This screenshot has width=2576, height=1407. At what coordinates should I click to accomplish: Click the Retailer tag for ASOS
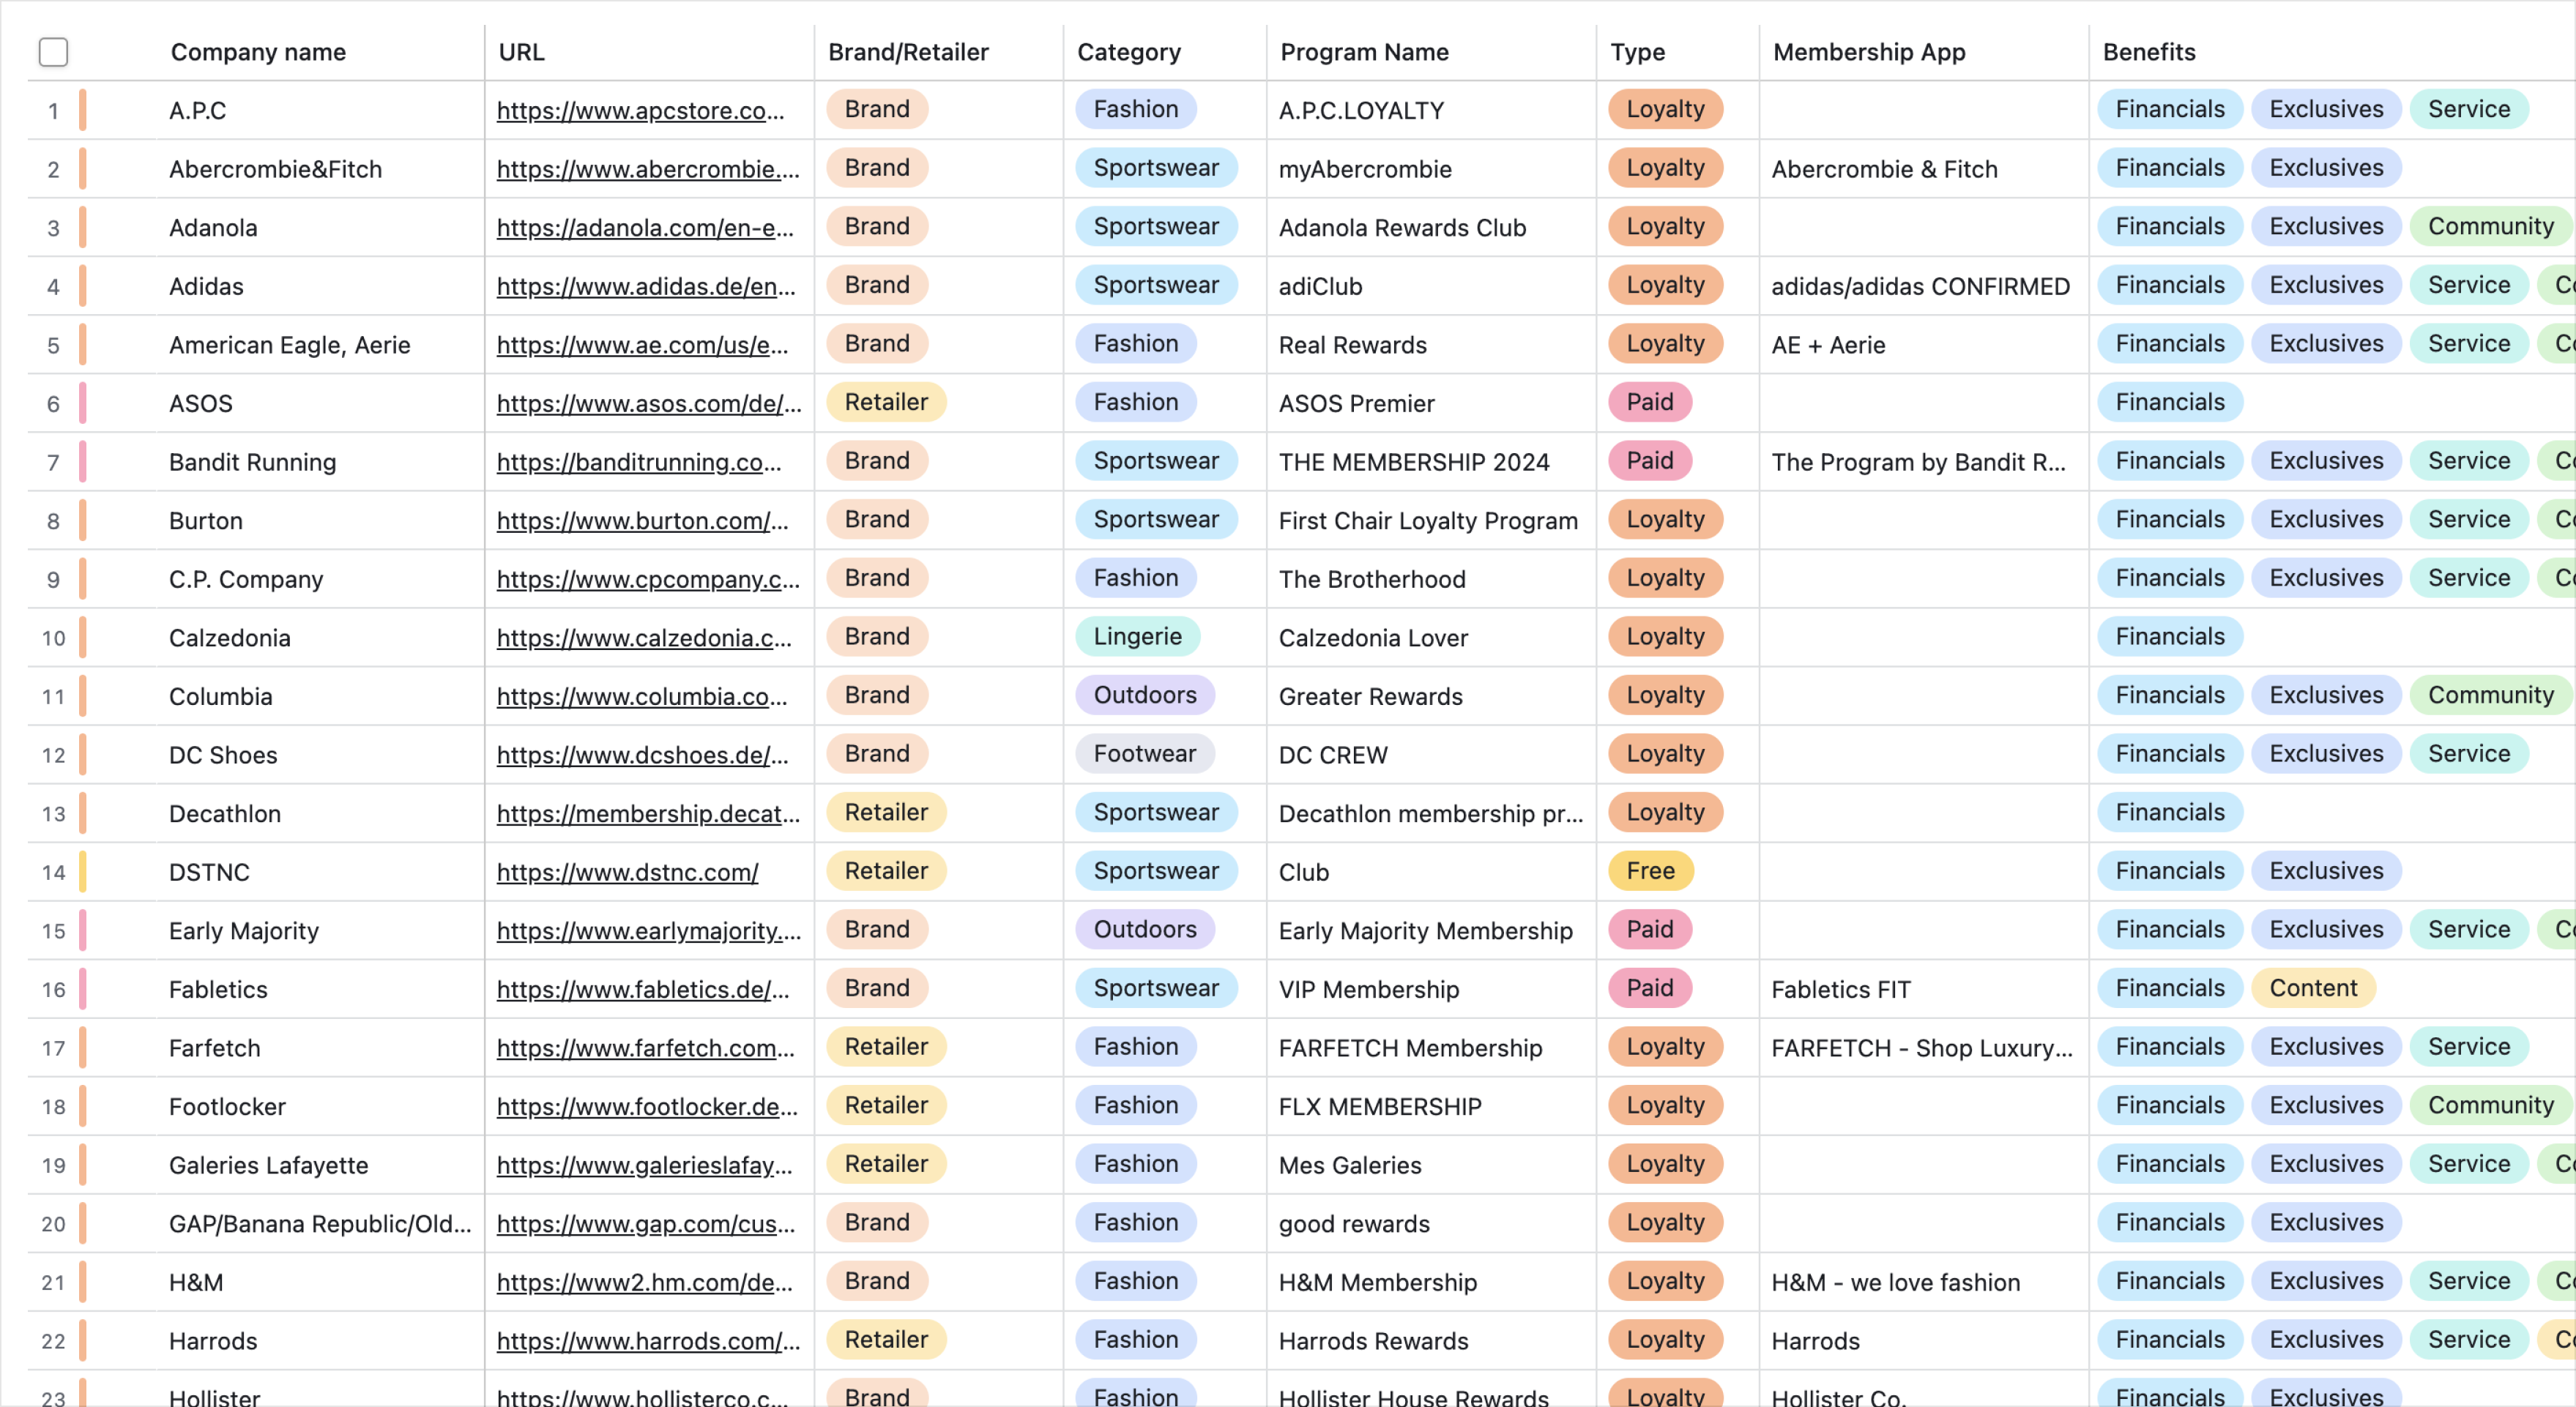(x=886, y=402)
